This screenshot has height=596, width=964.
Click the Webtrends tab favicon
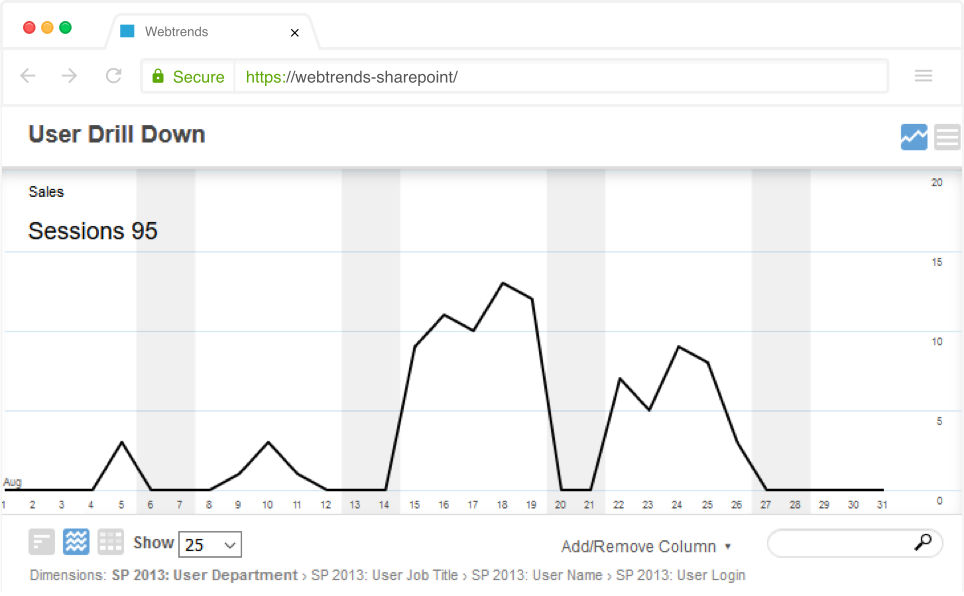pyautogui.click(x=127, y=31)
